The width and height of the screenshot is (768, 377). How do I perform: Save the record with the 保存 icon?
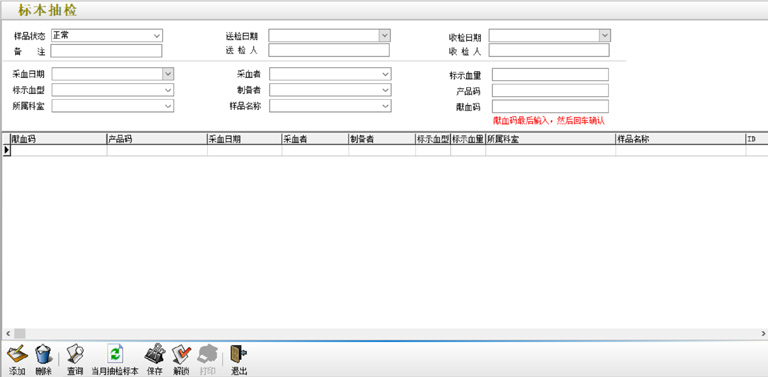(154, 354)
